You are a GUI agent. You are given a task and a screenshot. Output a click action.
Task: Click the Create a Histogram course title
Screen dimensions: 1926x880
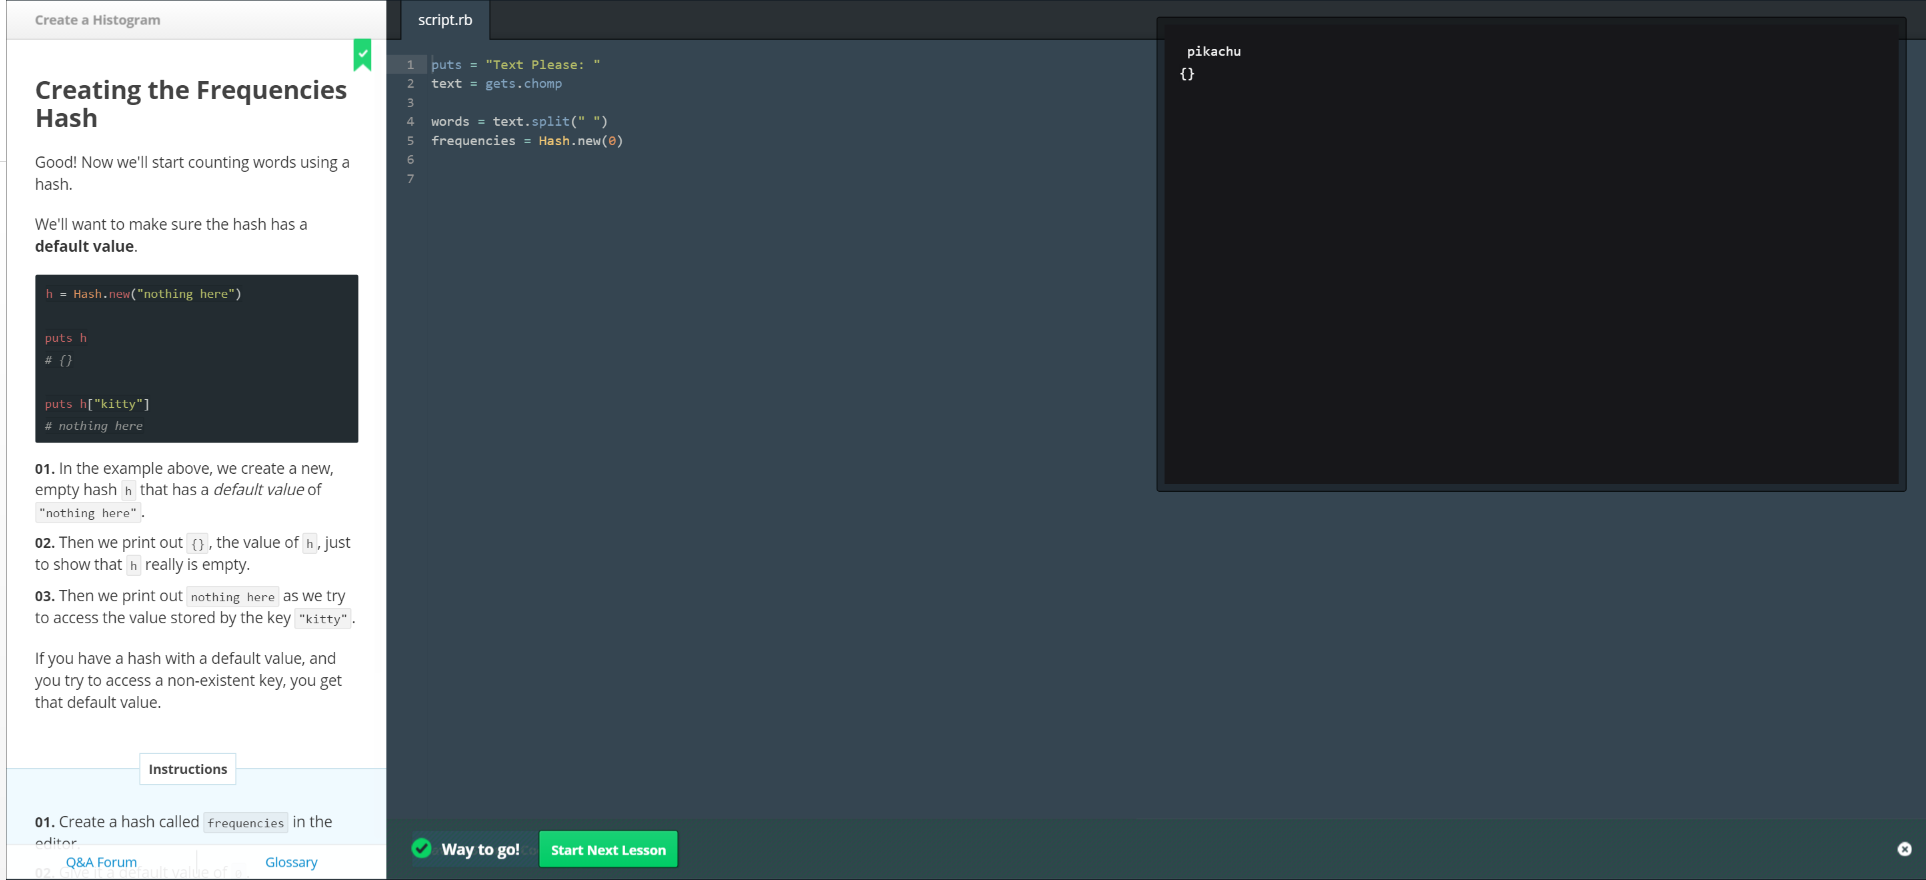pos(98,20)
